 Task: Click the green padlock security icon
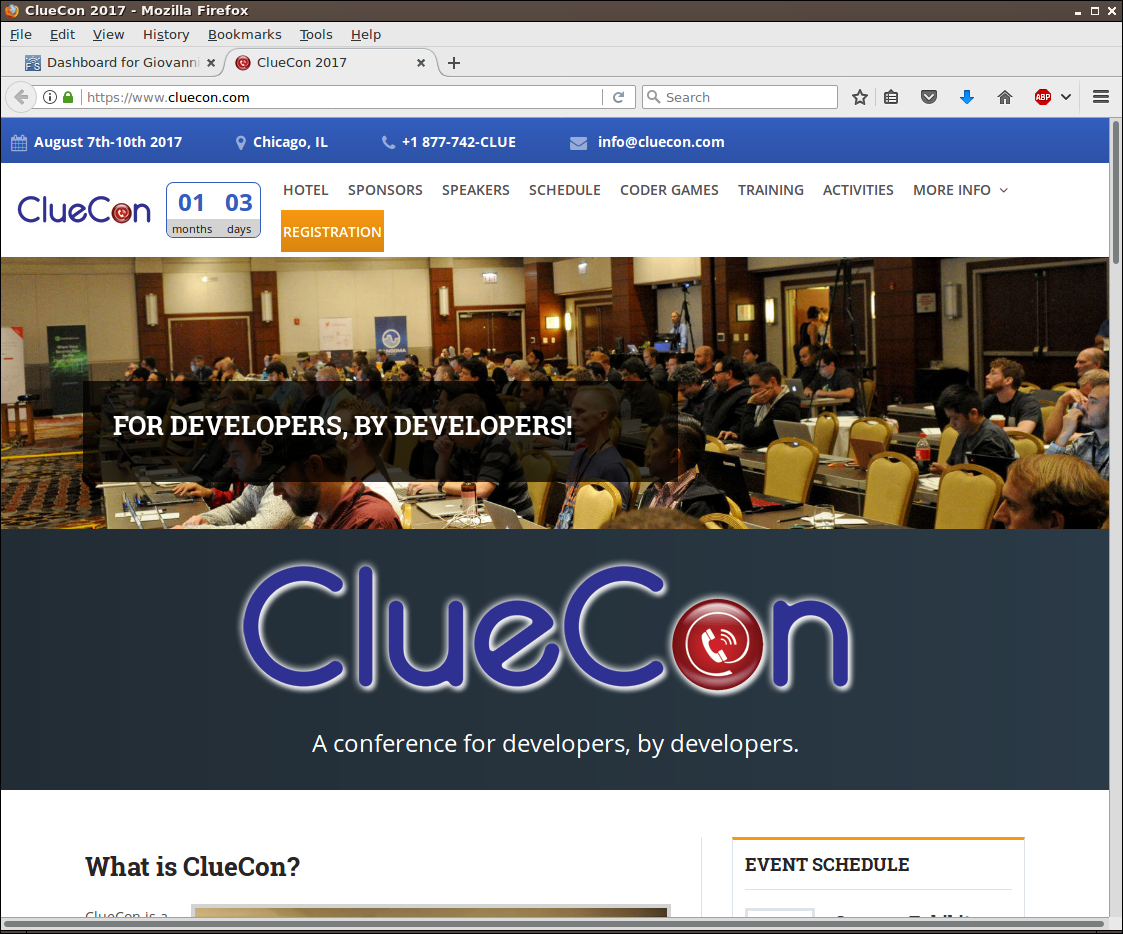(68, 97)
